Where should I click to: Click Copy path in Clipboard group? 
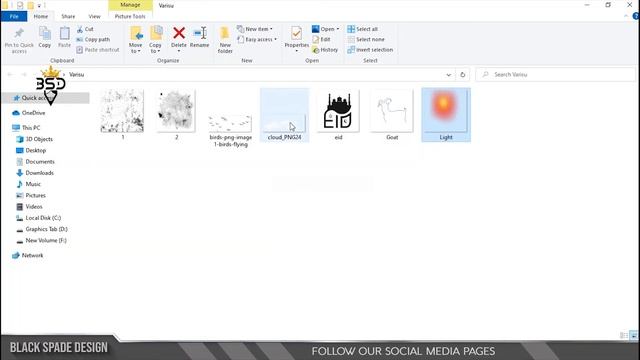coord(93,40)
